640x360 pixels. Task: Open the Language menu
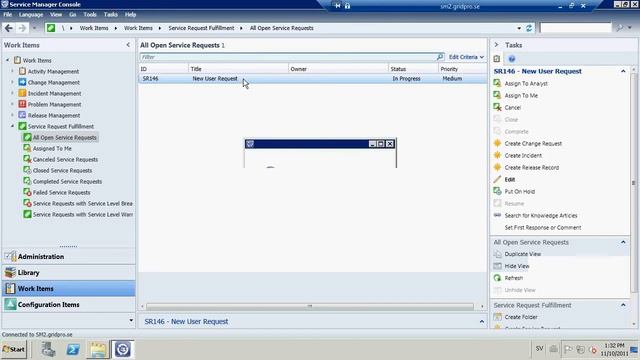point(31,14)
